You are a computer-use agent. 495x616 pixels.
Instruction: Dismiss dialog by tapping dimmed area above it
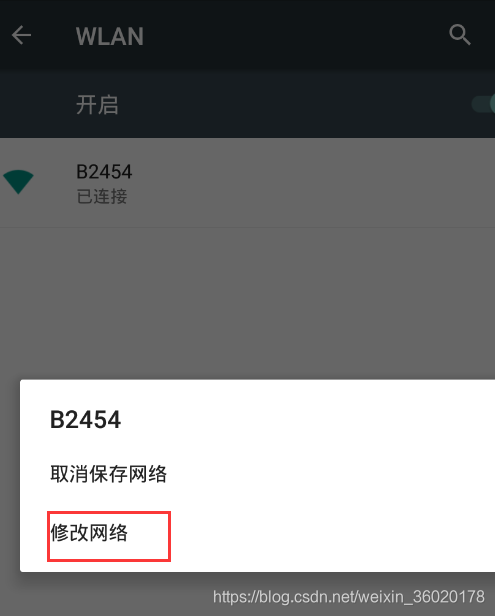point(248,302)
